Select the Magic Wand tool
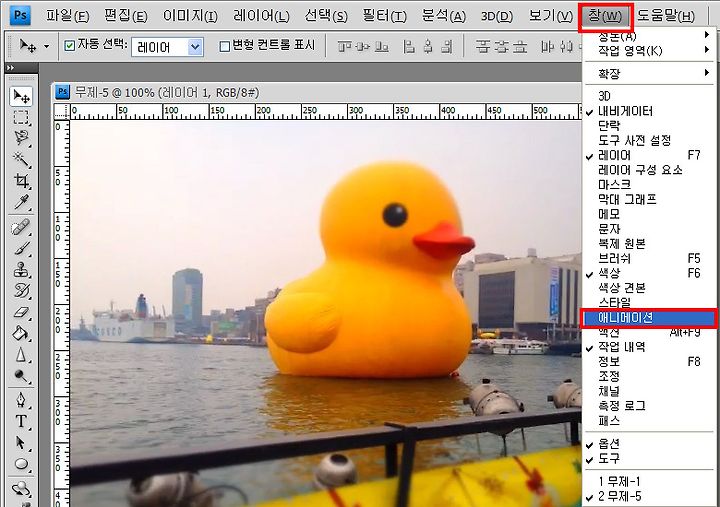 [x=21, y=159]
